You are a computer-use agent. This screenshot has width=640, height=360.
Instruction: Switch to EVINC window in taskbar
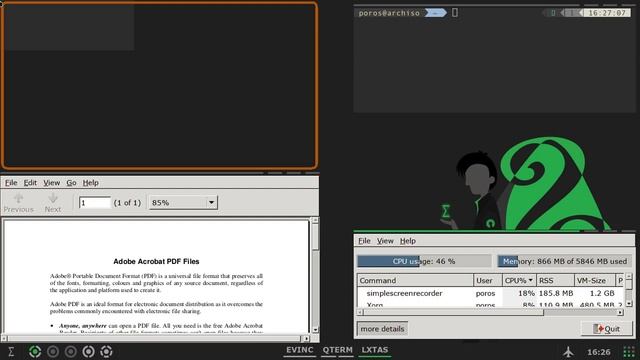click(300, 350)
